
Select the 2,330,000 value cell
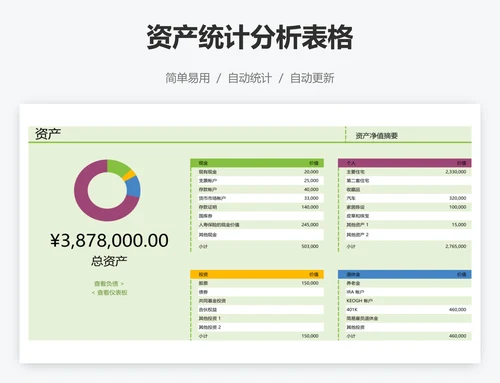(x=456, y=172)
